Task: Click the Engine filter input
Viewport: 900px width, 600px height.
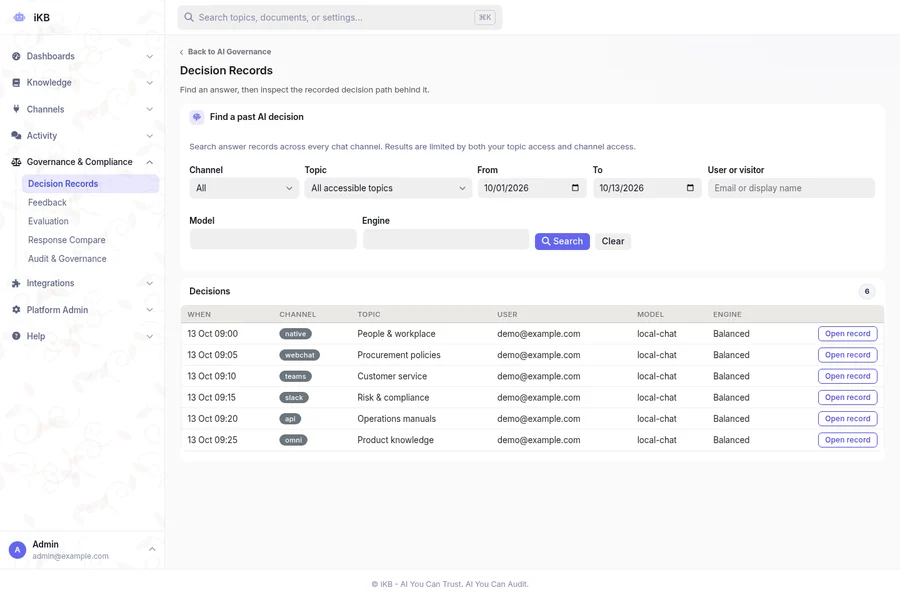Action: pyautogui.click(x=446, y=239)
